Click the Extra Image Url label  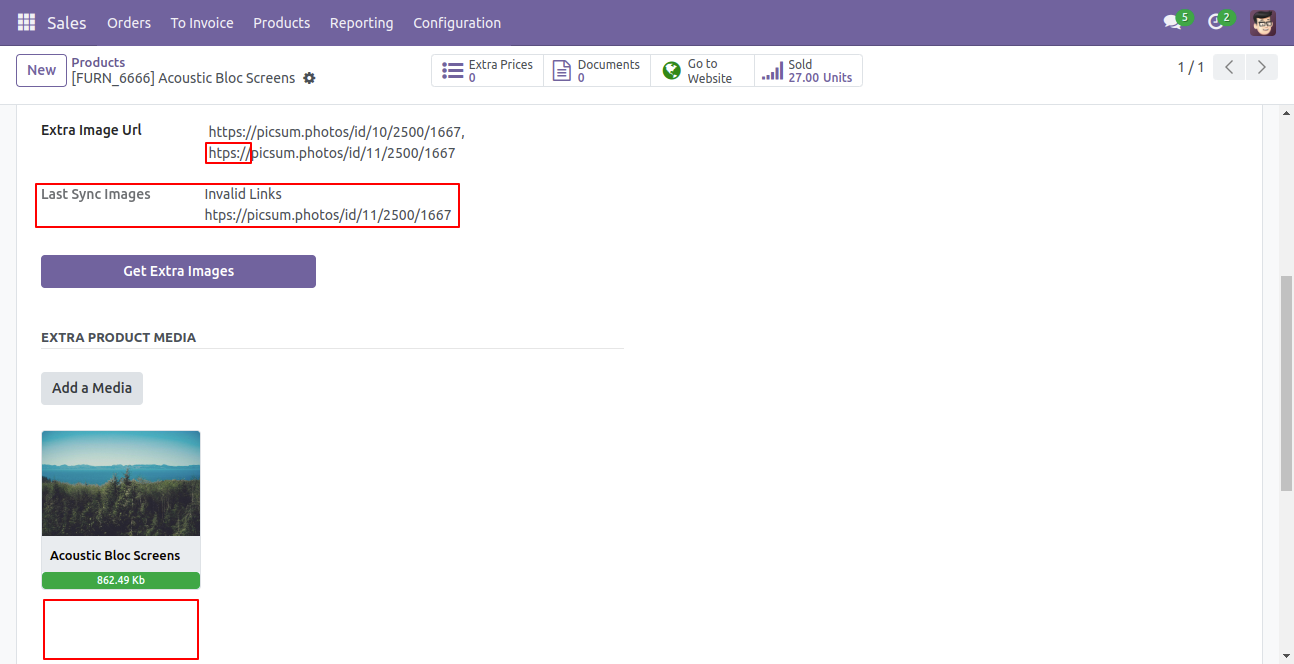tap(91, 130)
